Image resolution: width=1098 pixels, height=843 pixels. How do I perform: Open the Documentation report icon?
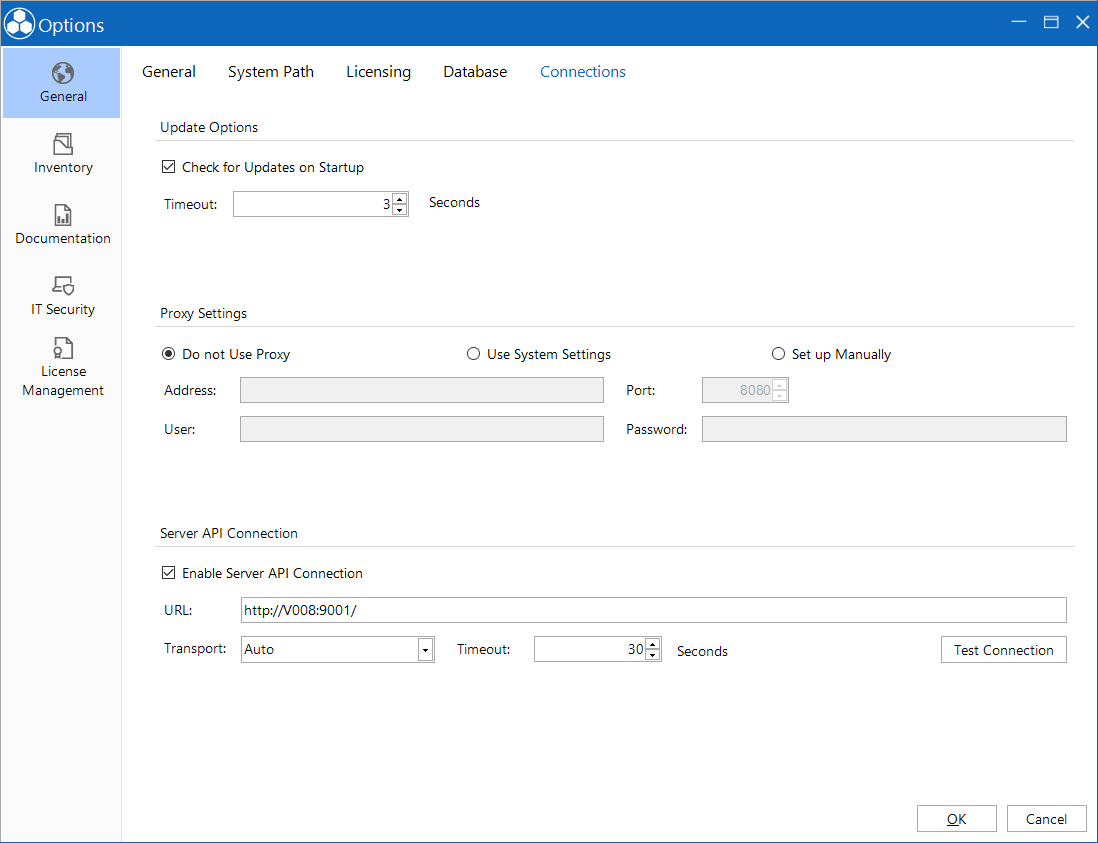[63, 215]
